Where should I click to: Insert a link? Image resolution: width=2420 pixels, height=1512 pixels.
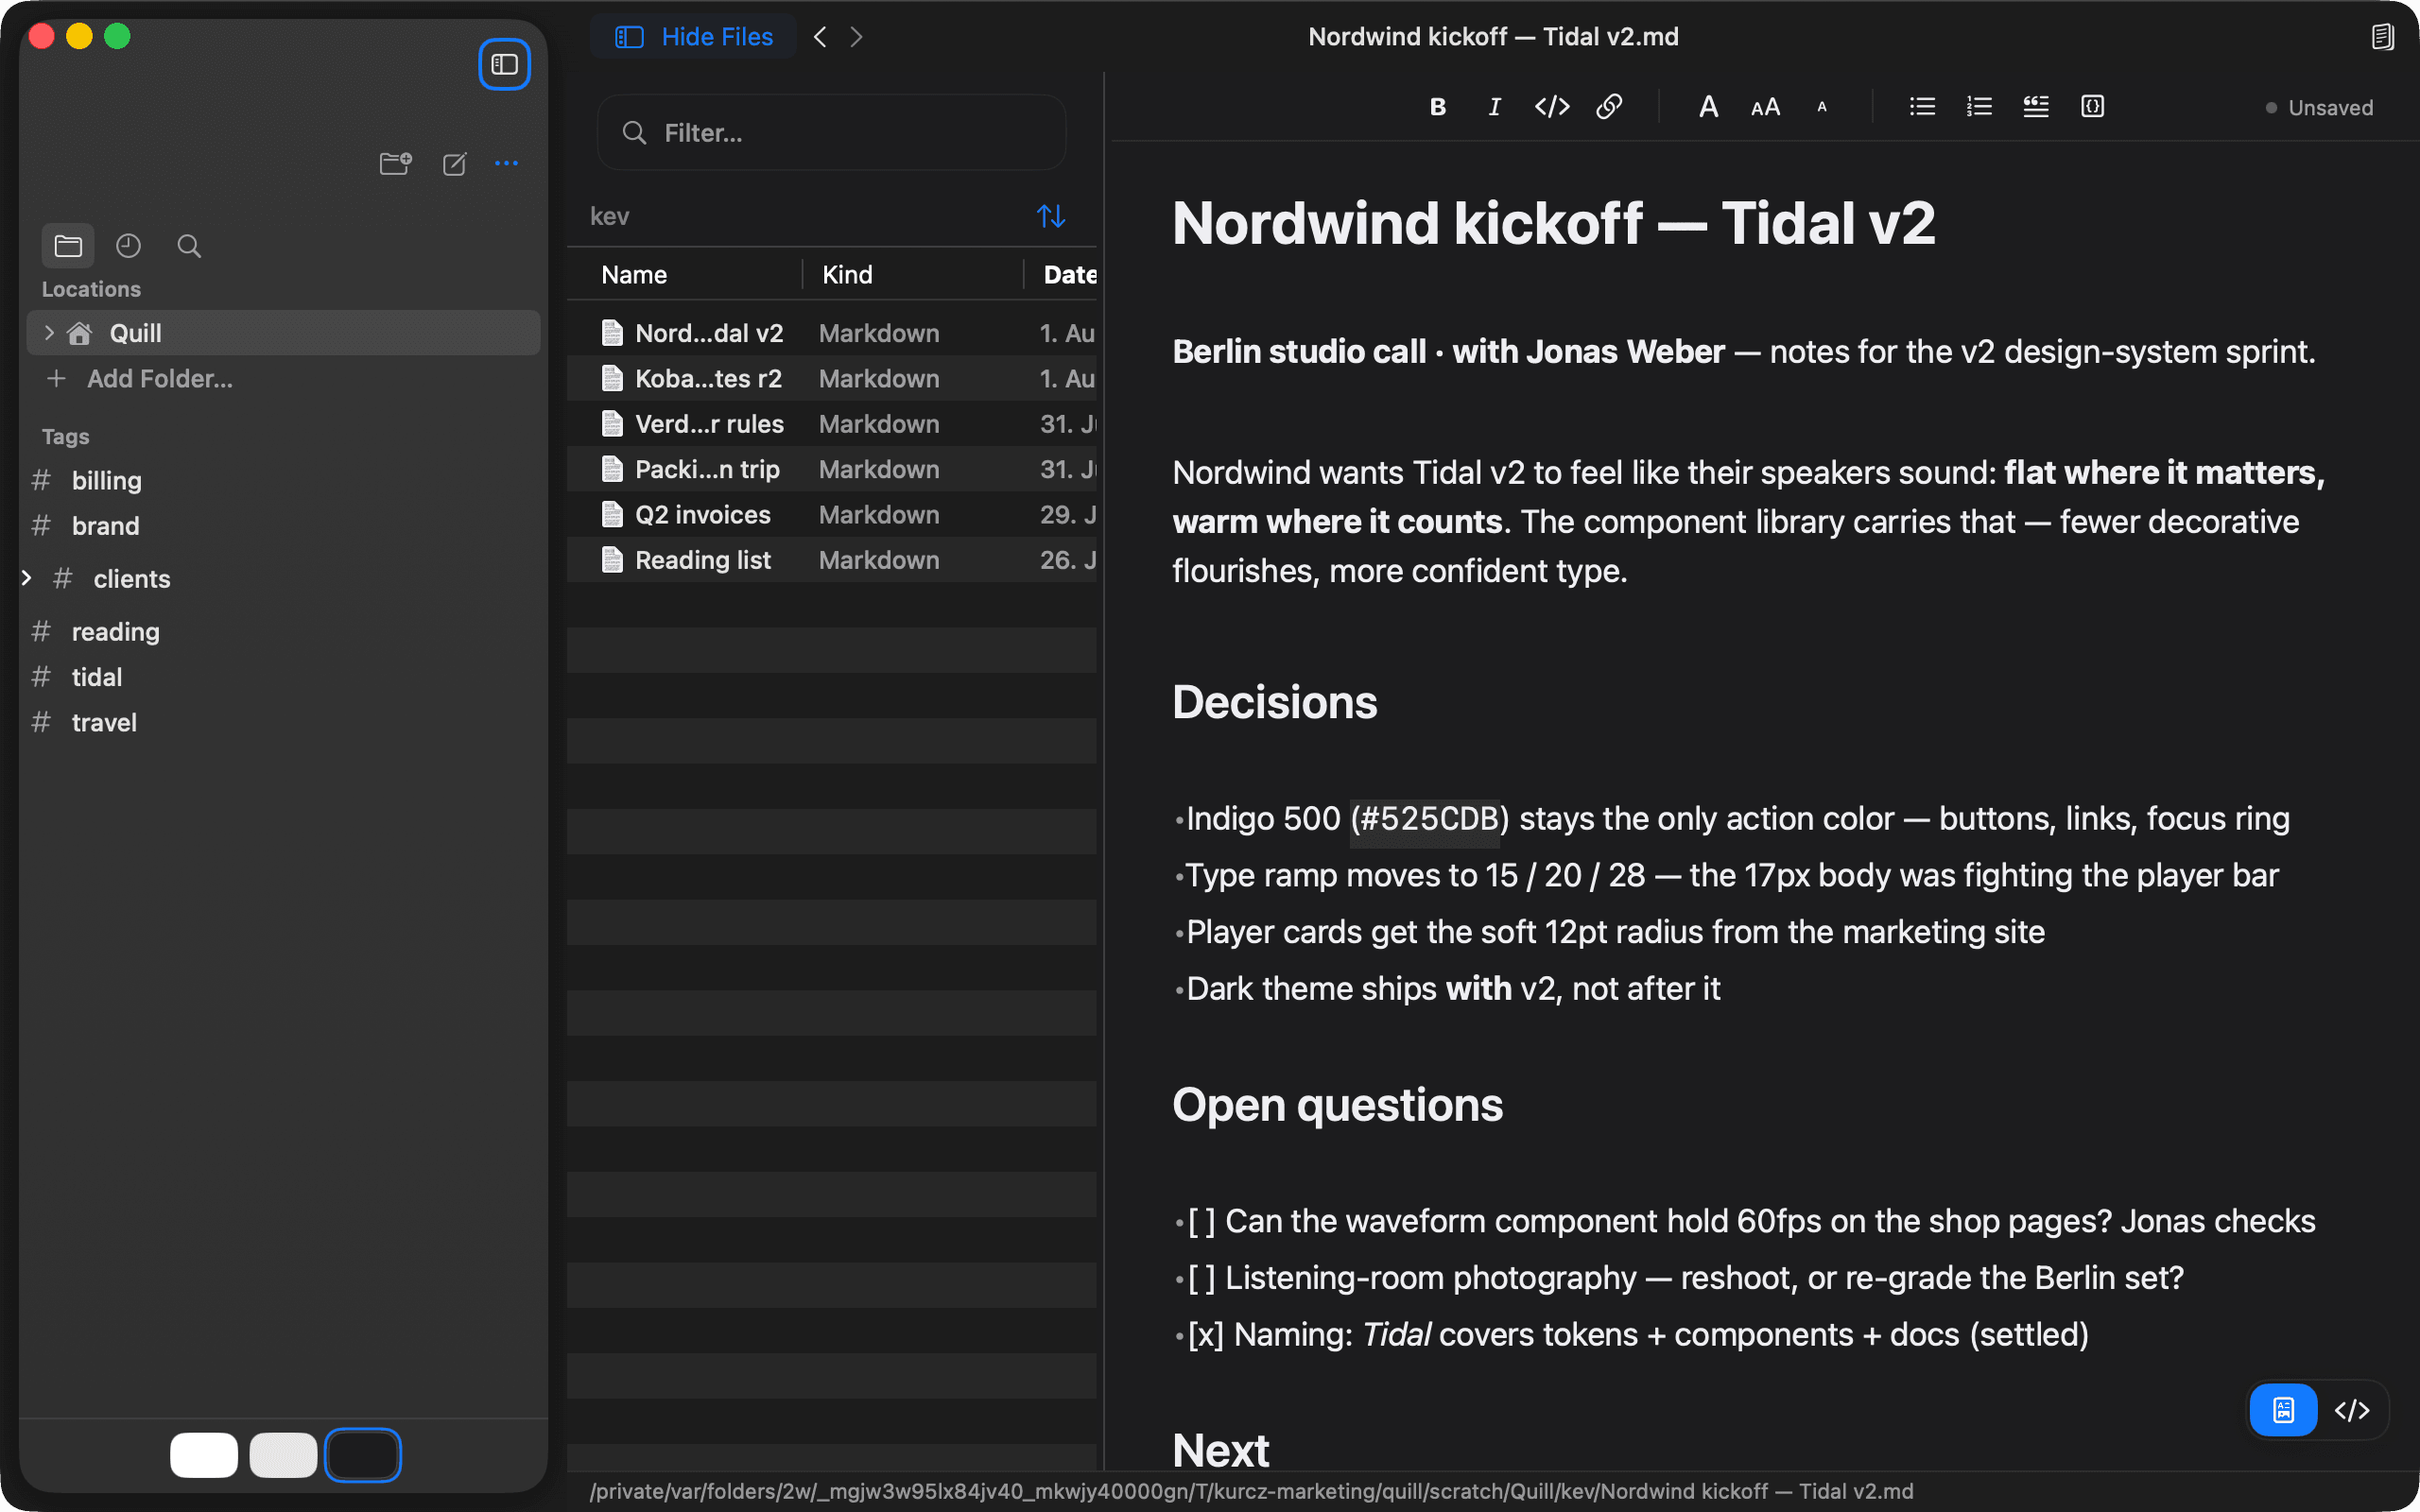tap(1609, 107)
